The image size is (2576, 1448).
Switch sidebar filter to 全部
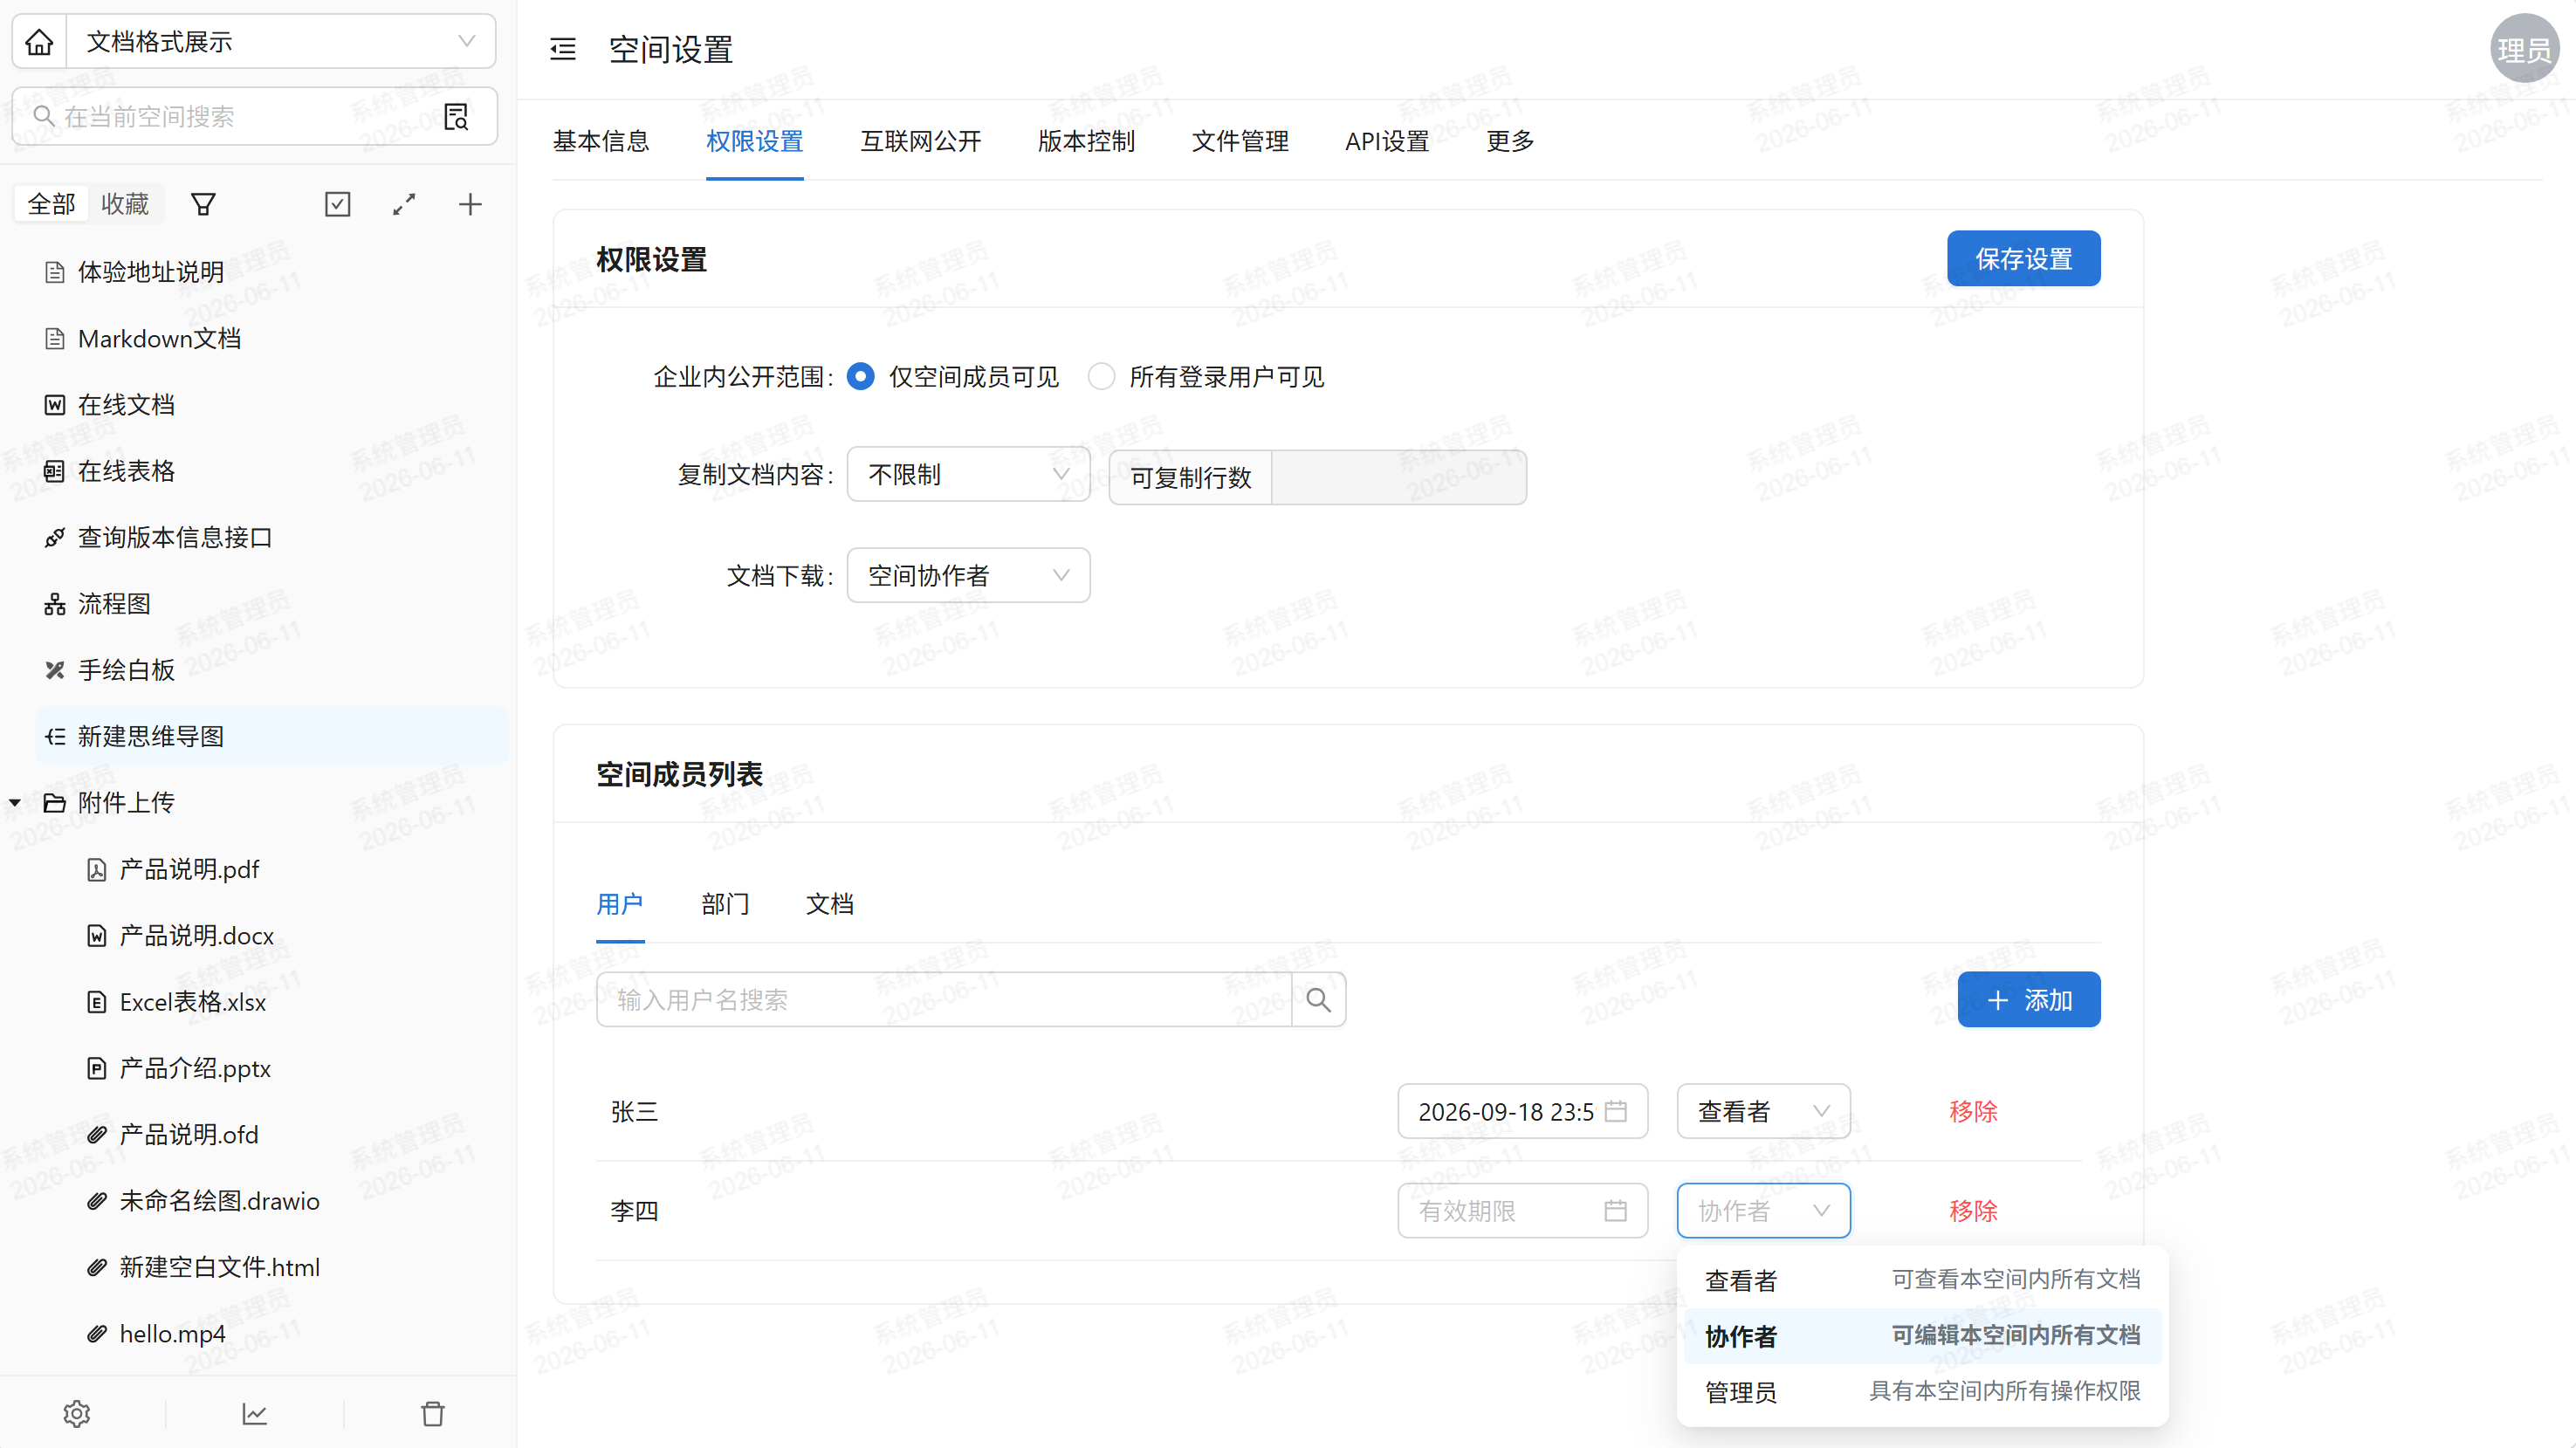click(x=51, y=204)
